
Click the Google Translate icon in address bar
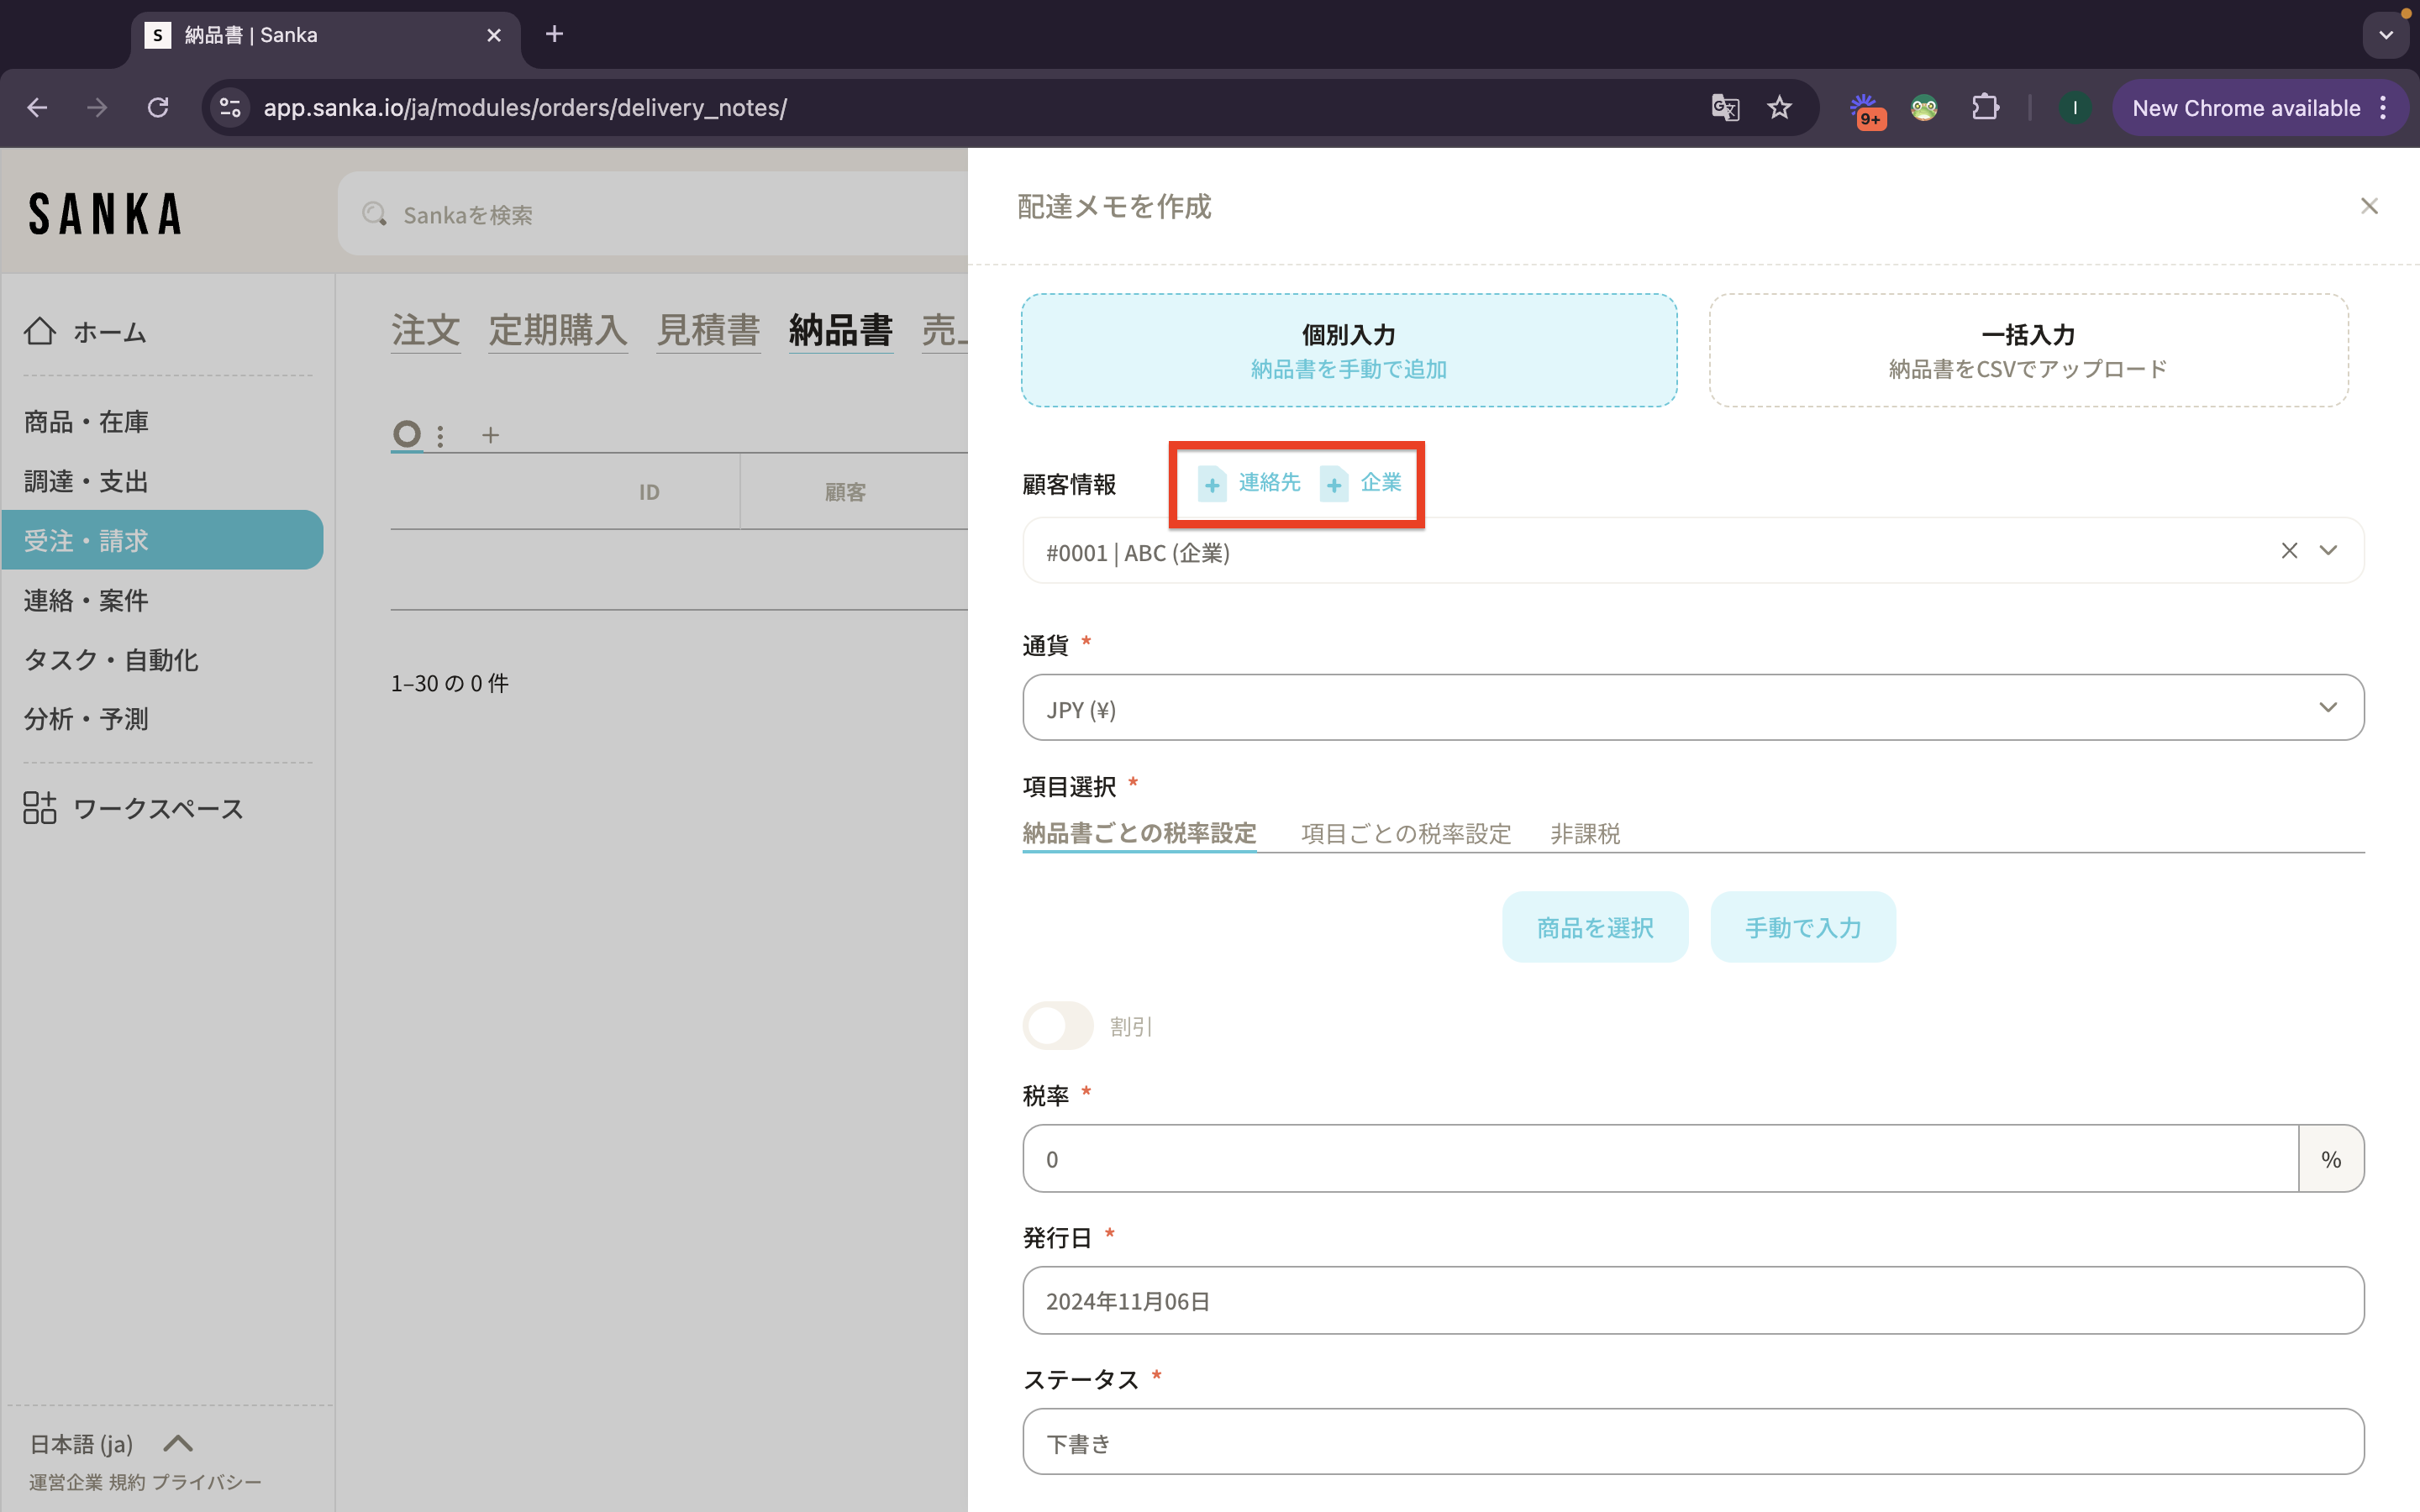coord(1725,108)
